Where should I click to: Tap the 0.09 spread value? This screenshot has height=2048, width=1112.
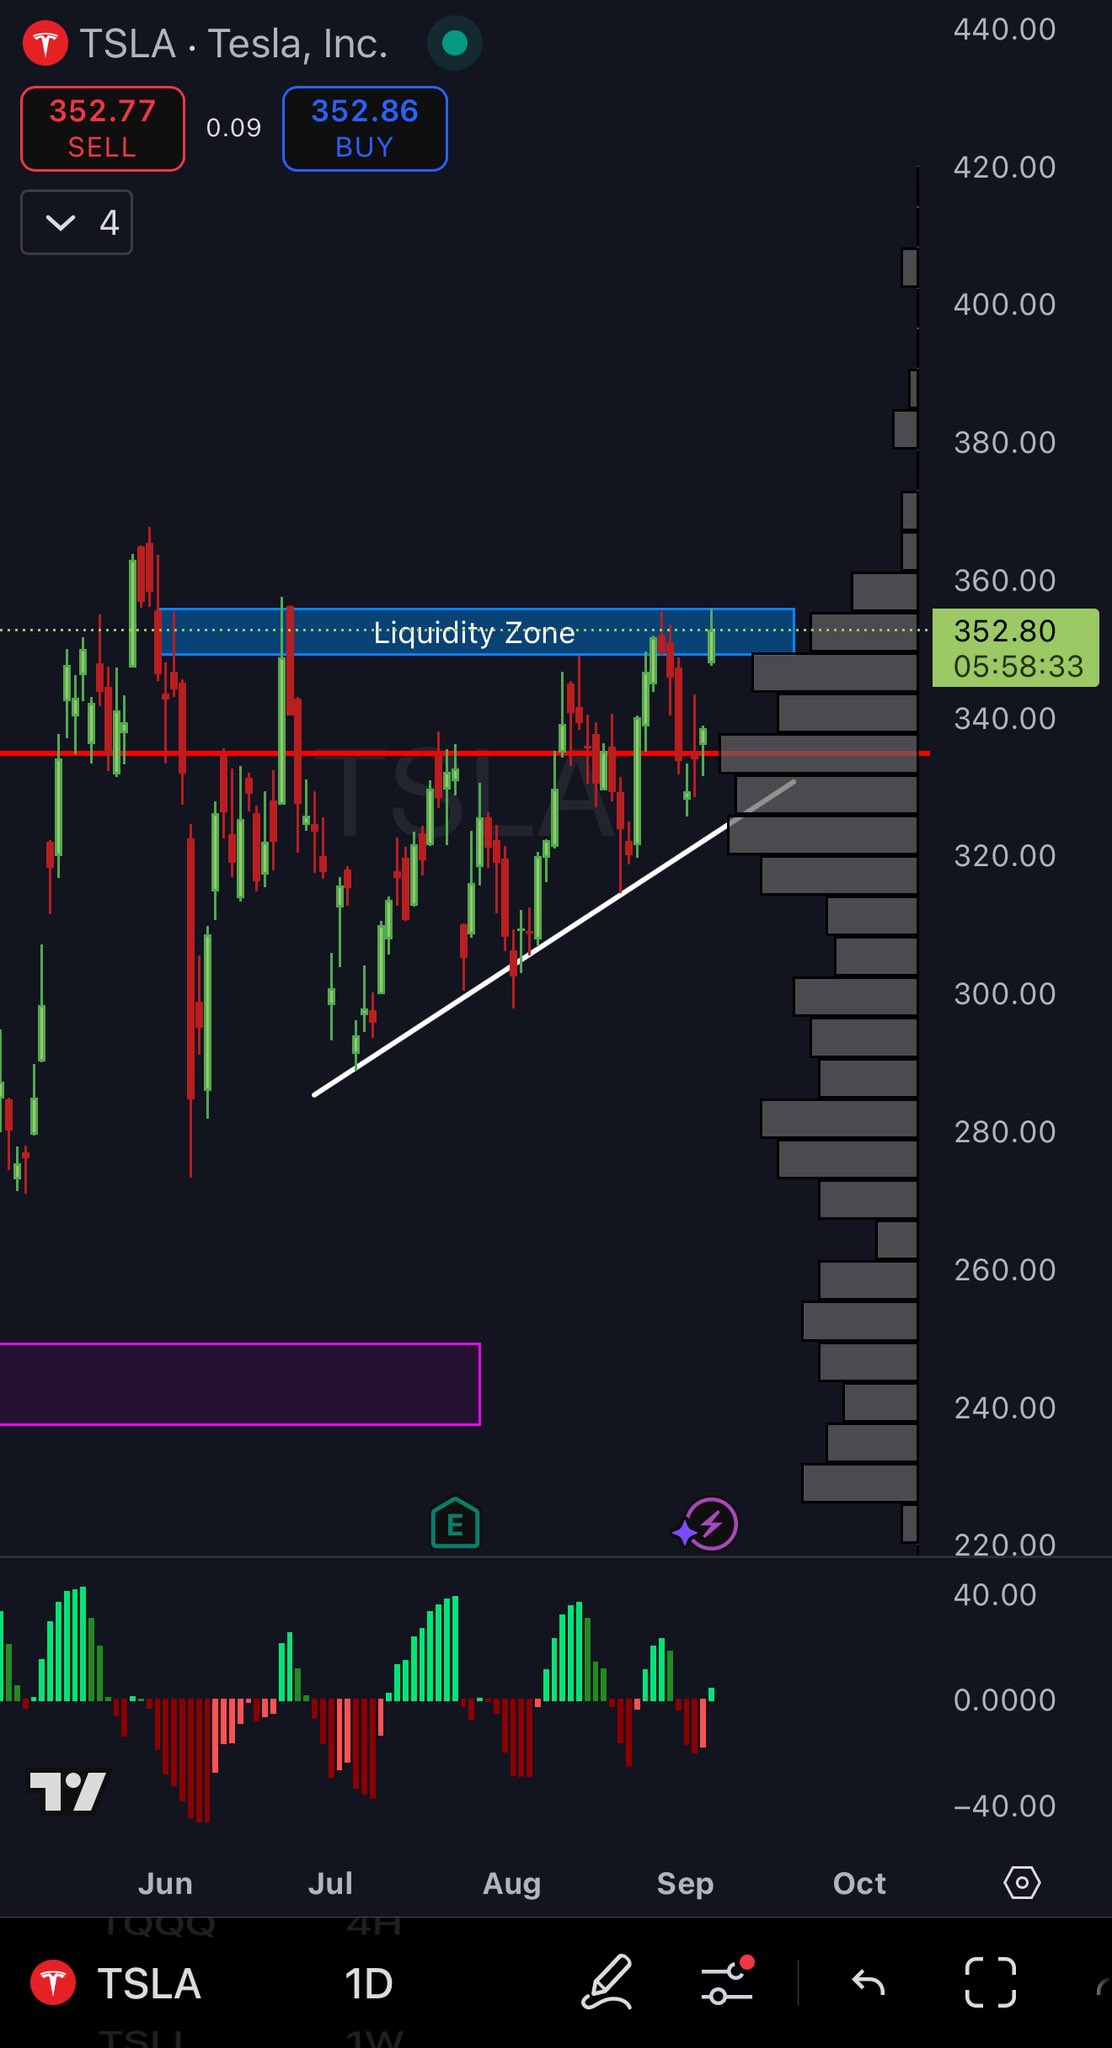(x=234, y=128)
